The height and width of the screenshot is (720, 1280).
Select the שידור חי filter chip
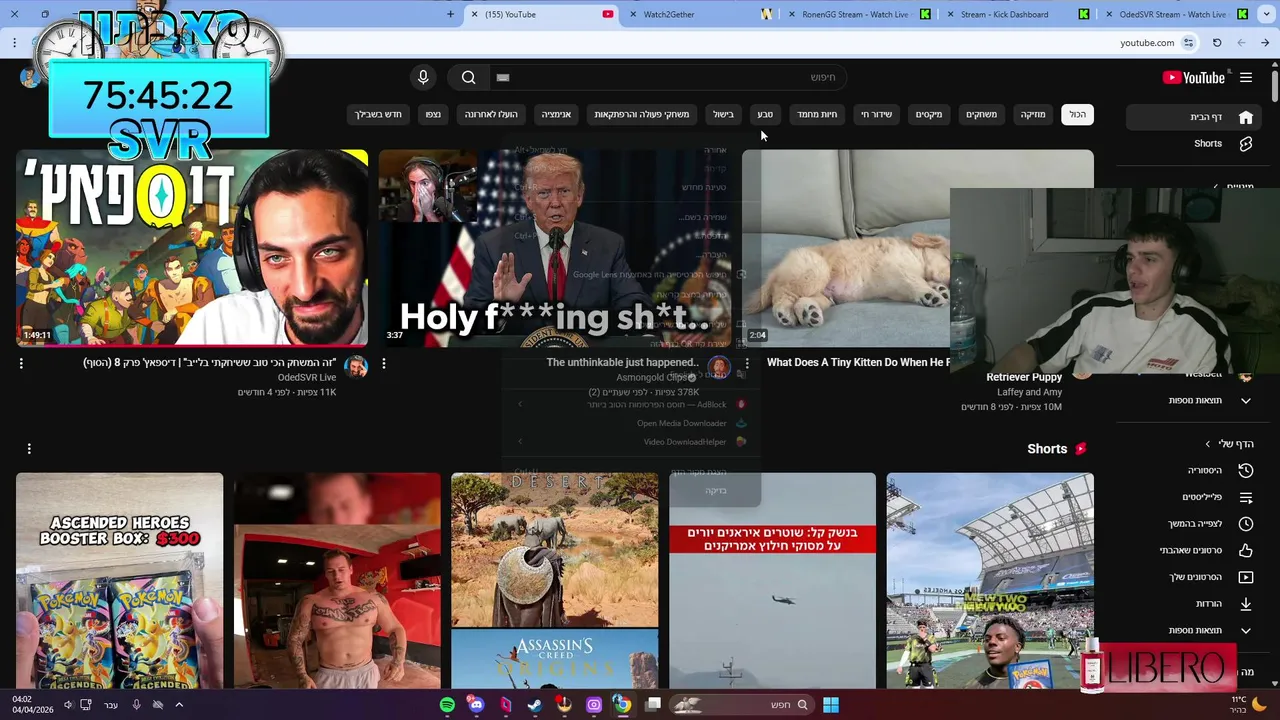coord(876,115)
